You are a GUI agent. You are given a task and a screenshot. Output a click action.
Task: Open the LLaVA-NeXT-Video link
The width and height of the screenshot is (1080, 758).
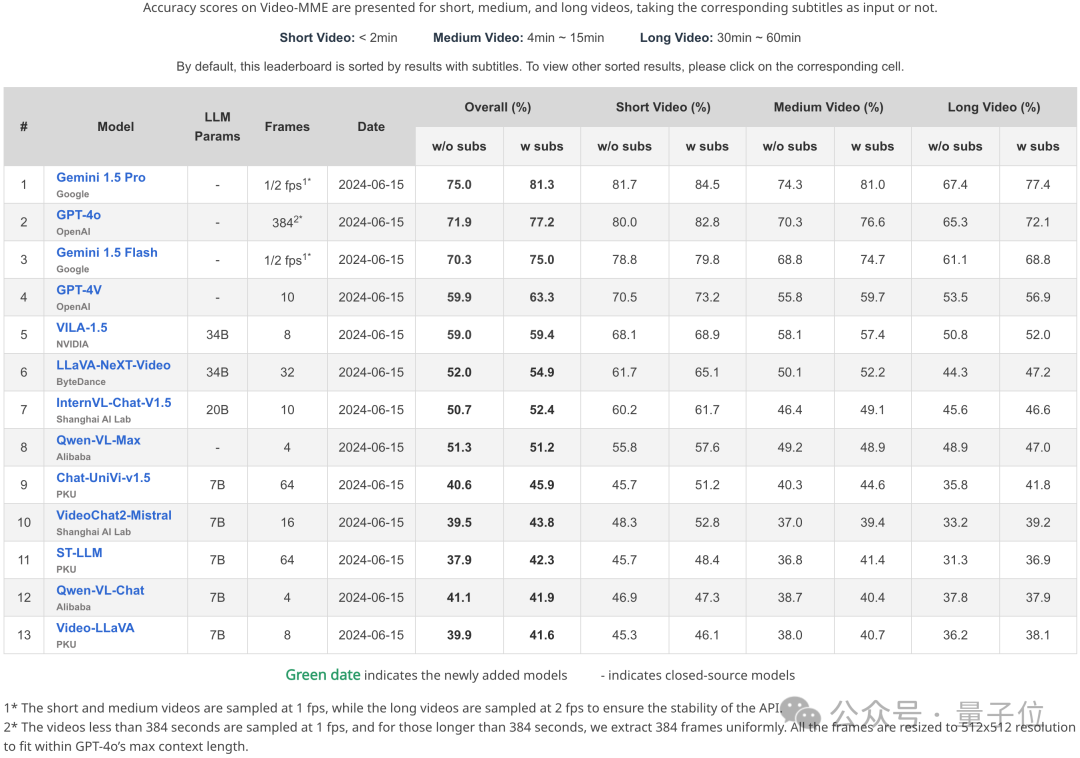click(x=113, y=365)
